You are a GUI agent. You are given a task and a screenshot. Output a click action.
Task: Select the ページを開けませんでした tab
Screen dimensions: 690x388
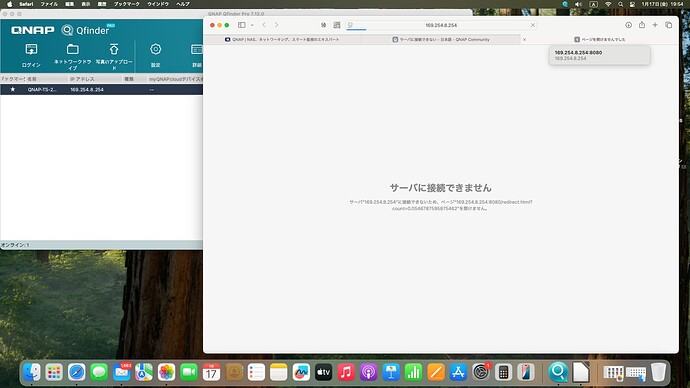pyautogui.click(x=599, y=39)
